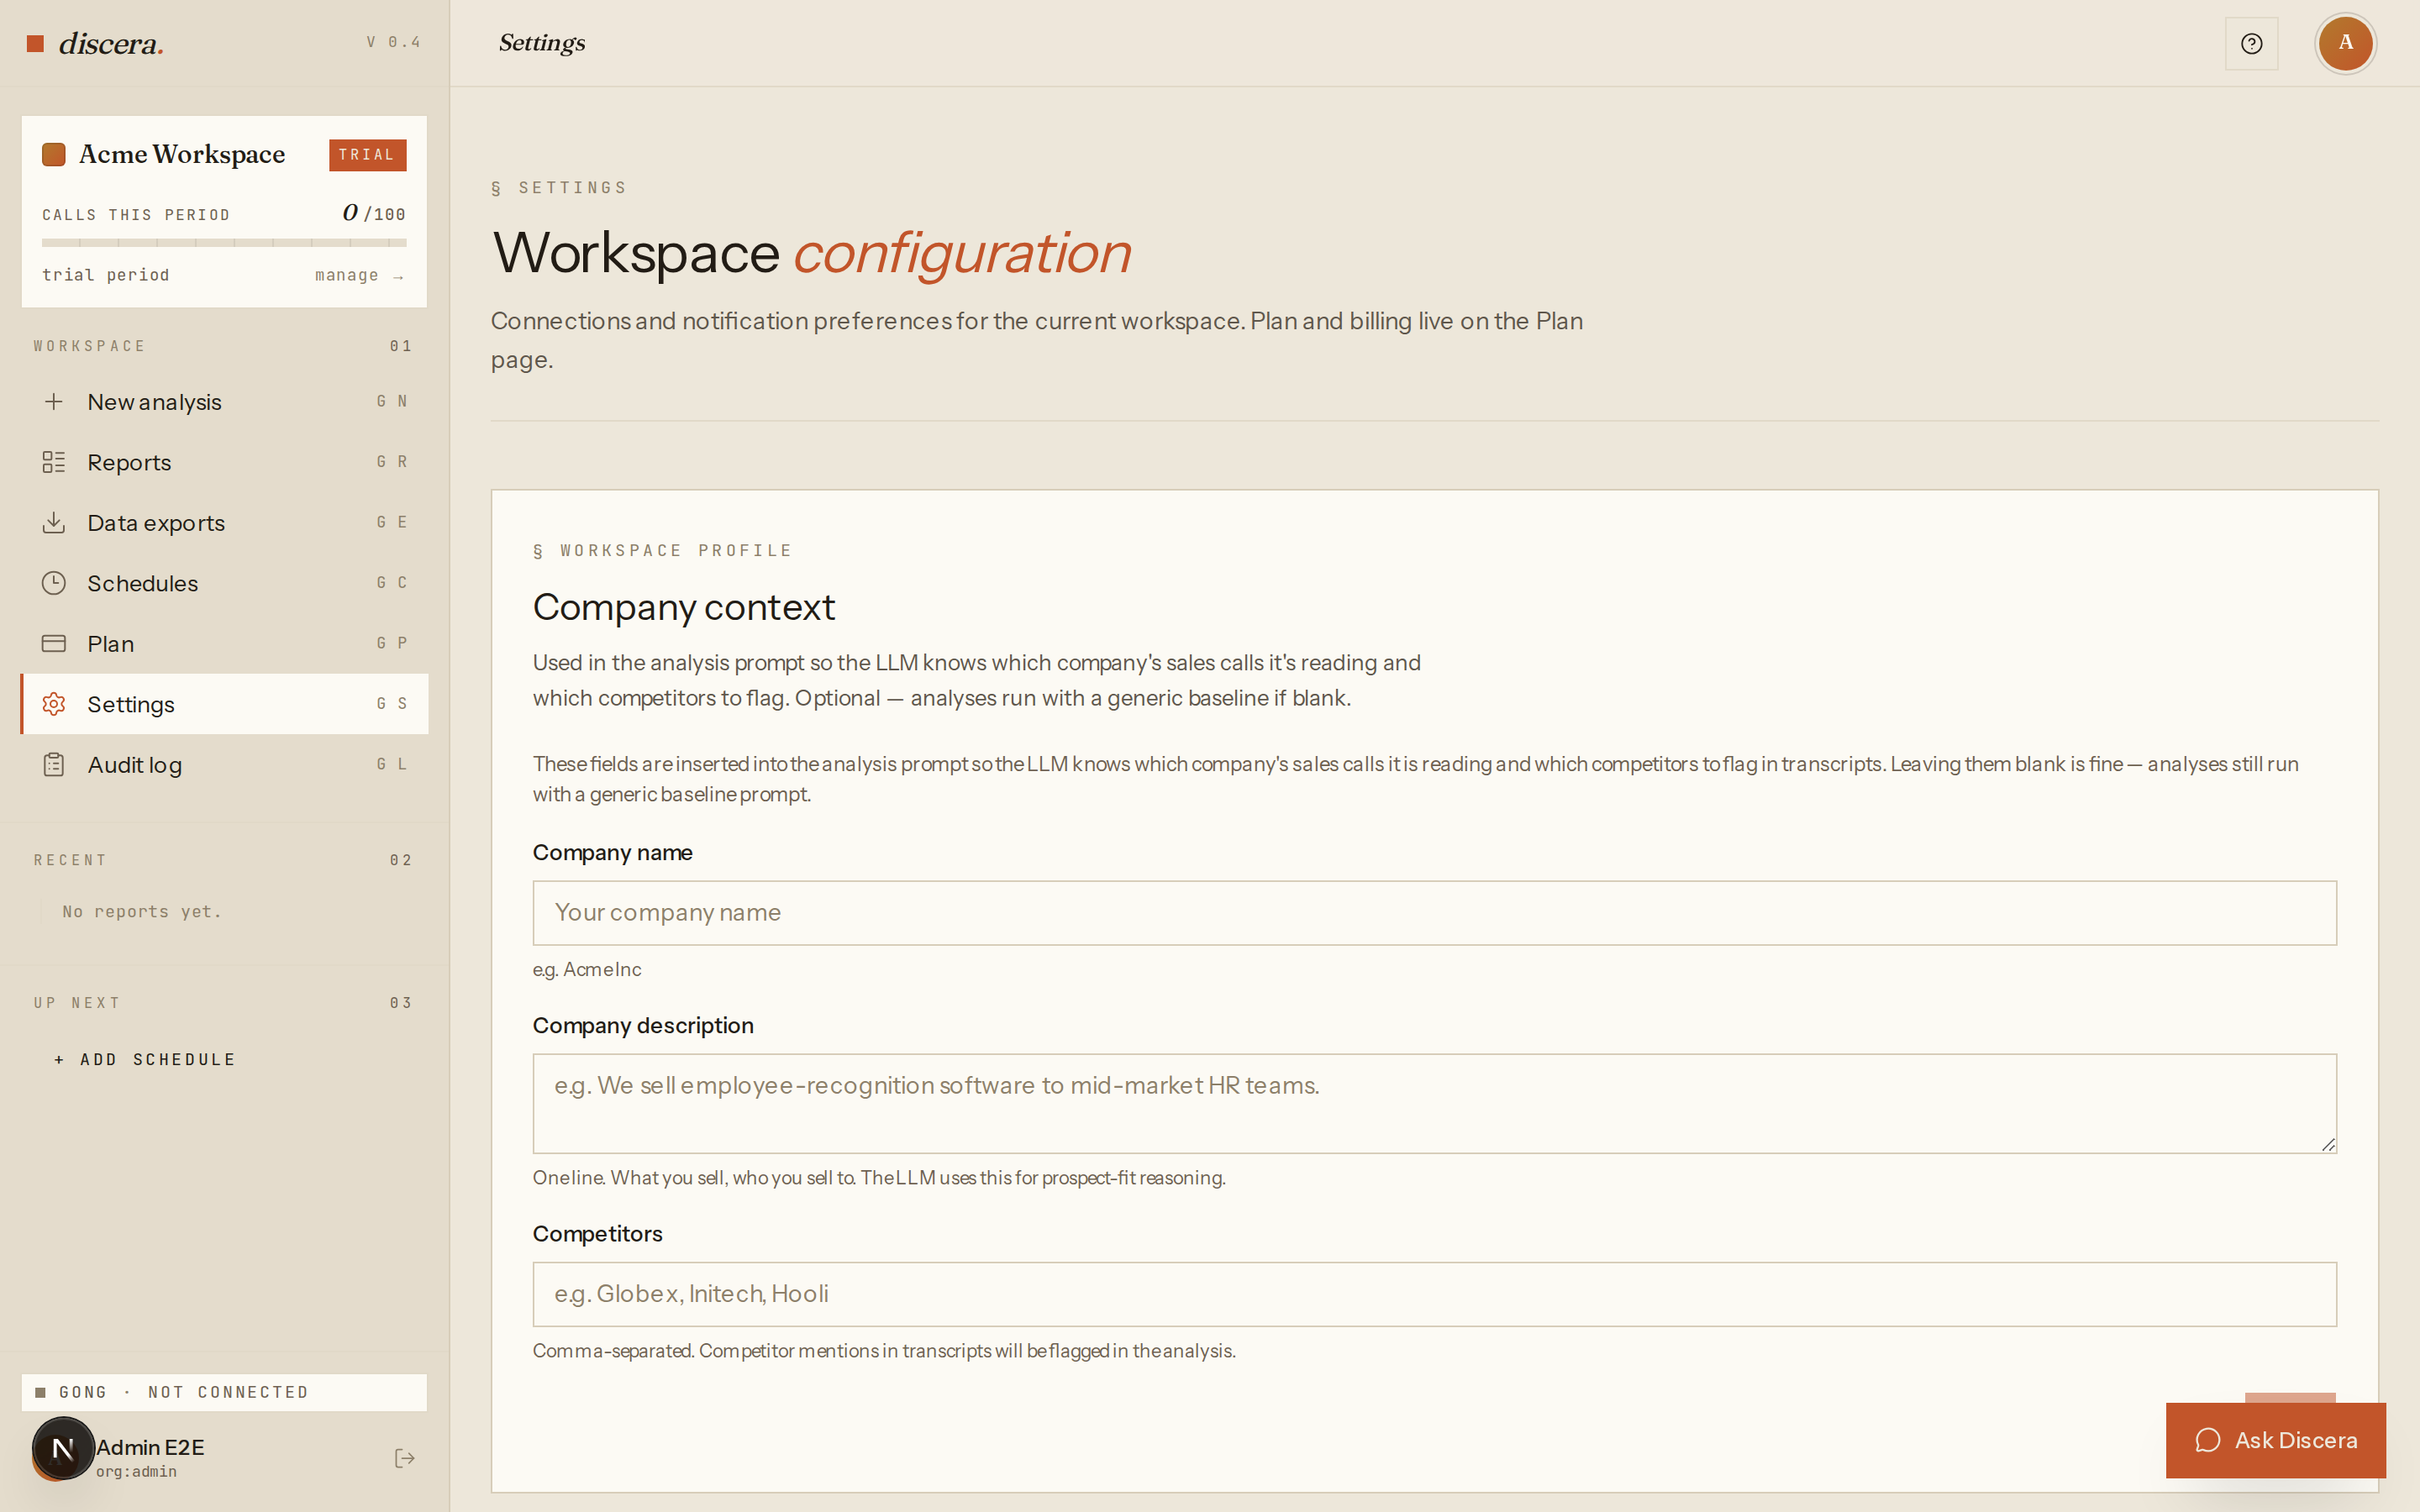2420x1512 pixels.
Task: Click the 'org:admin' role label
Action: pos(136,1471)
